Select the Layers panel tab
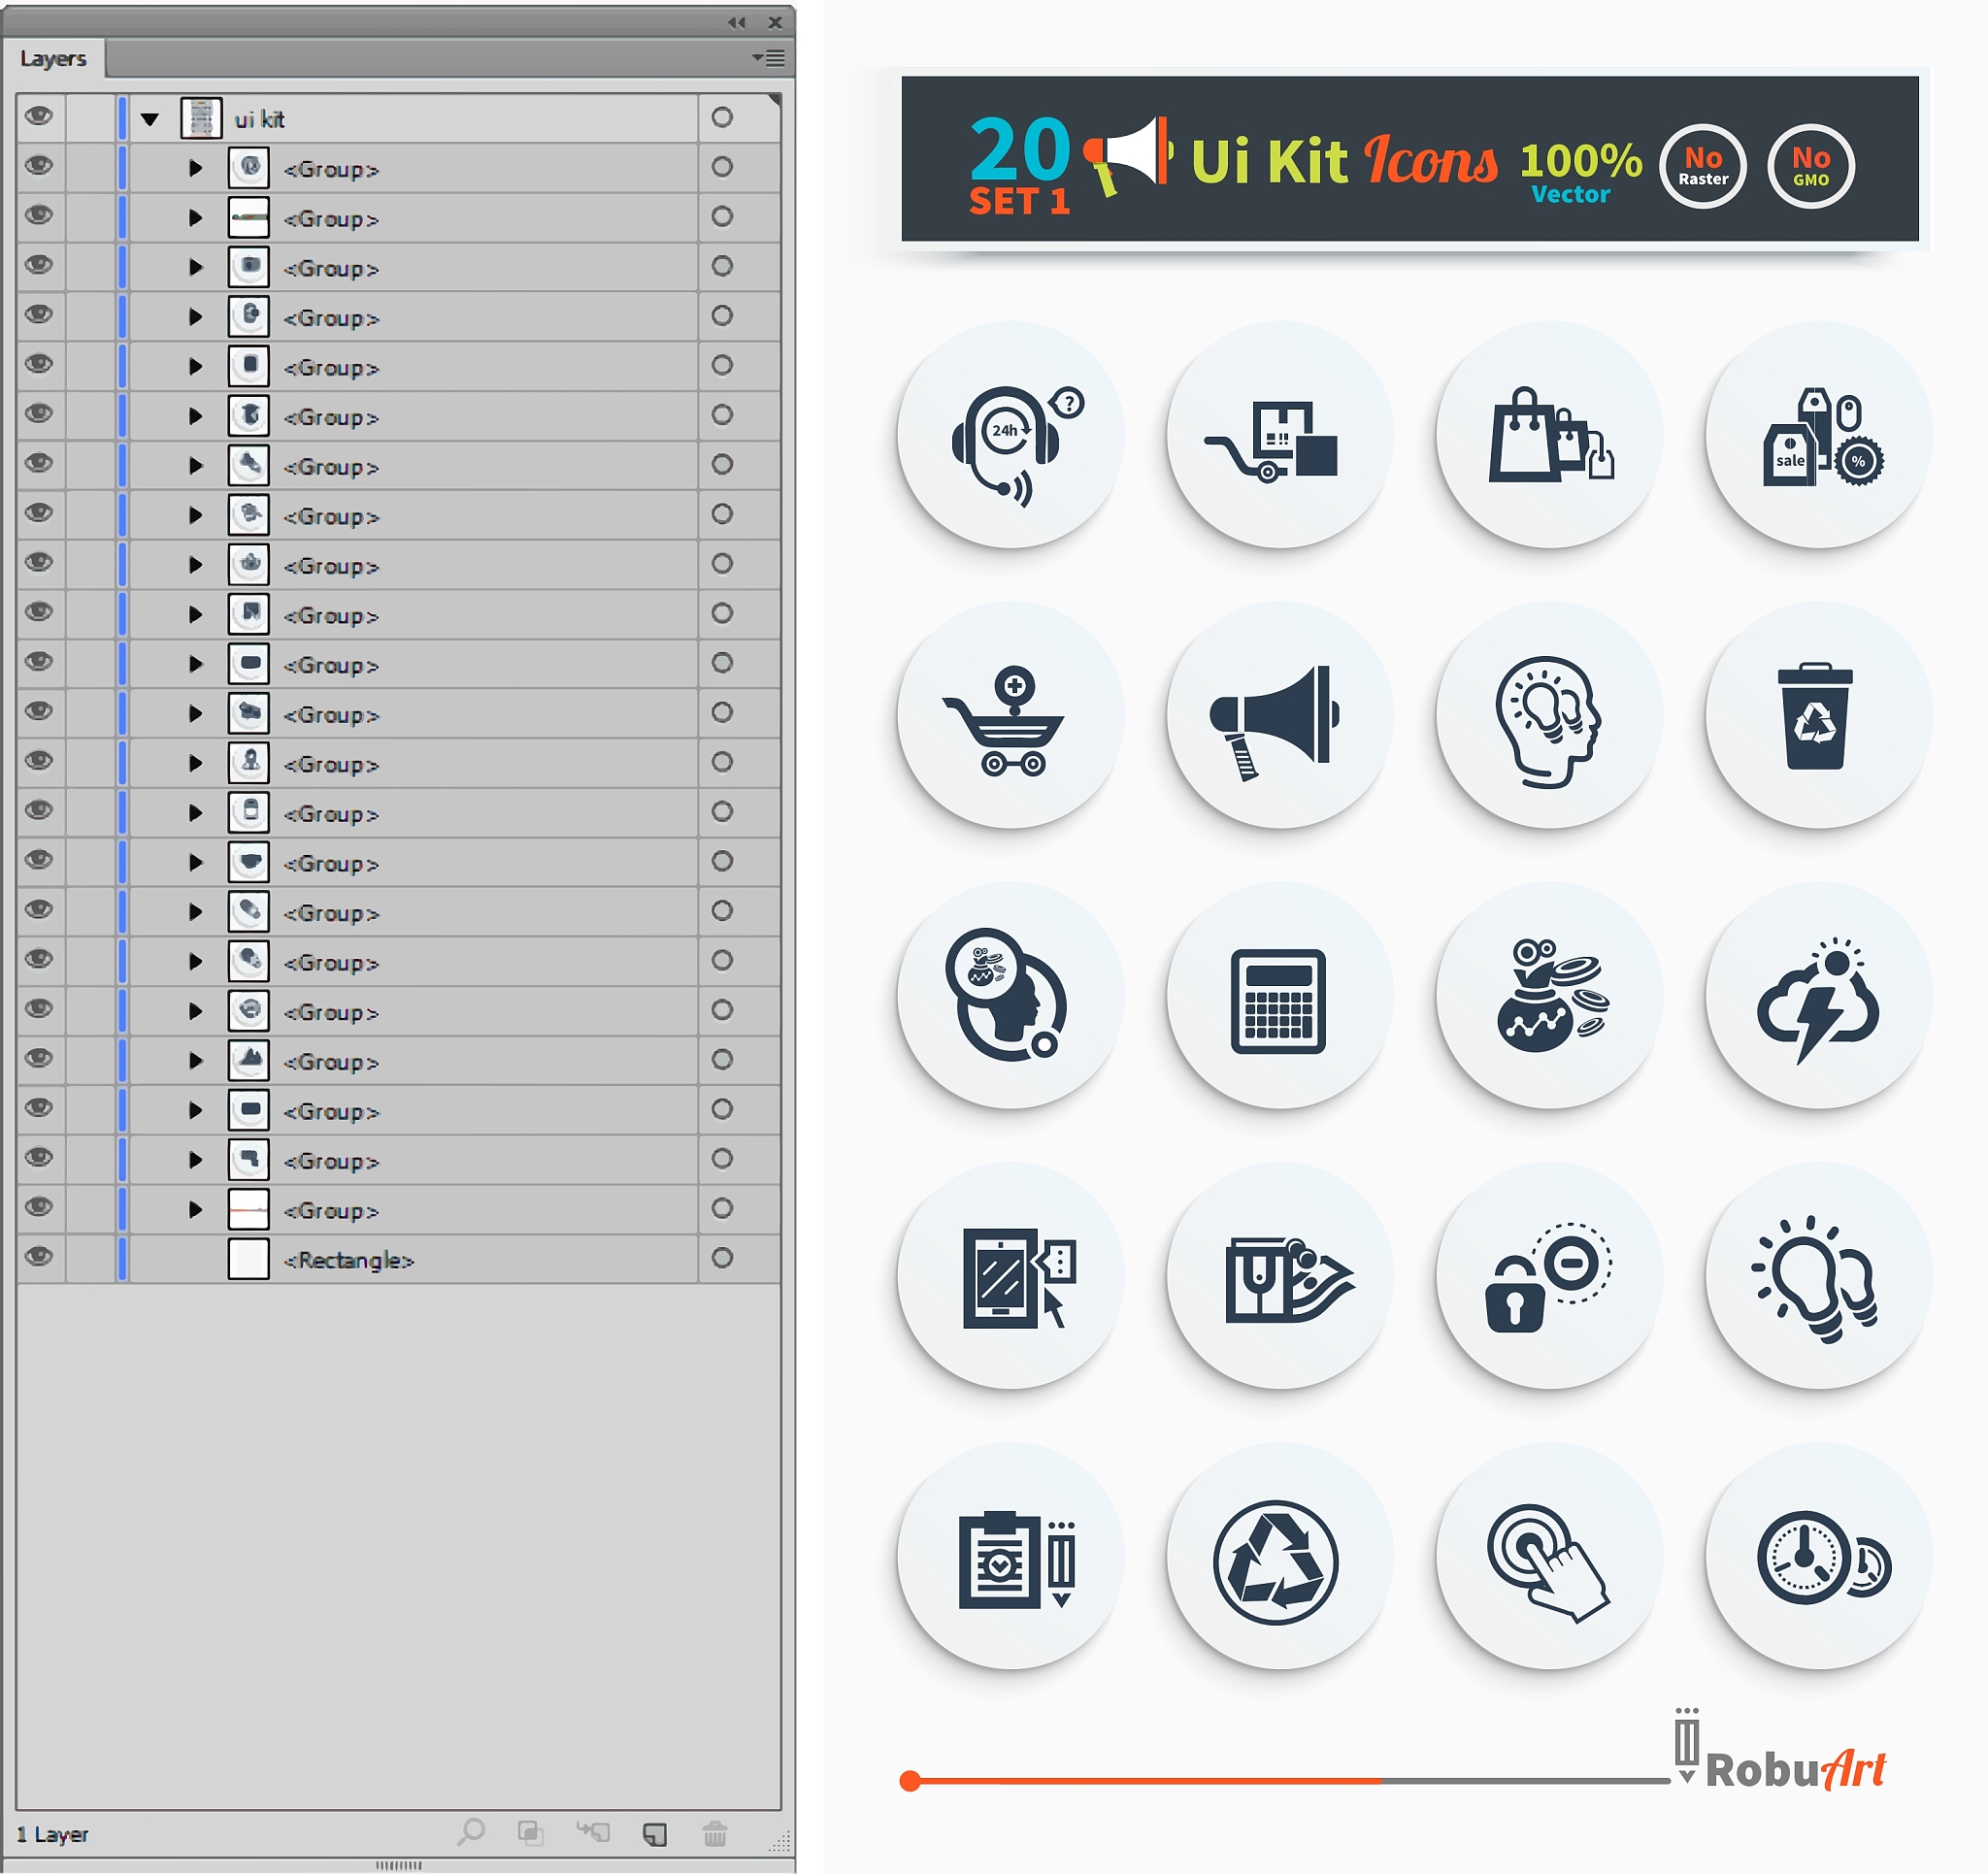The height and width of the screenshot is (1874, 1988). (53, 58)
